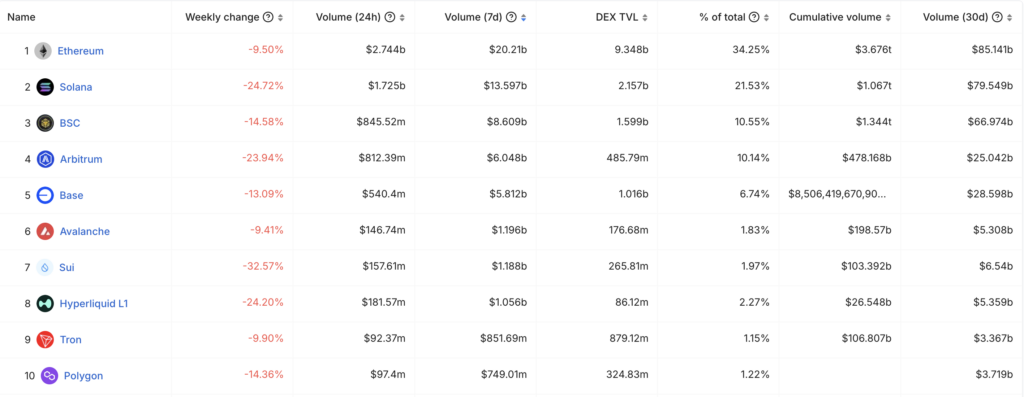Click the Hyperliquid L1 logo icon
1024x397 pixels.
45,304
